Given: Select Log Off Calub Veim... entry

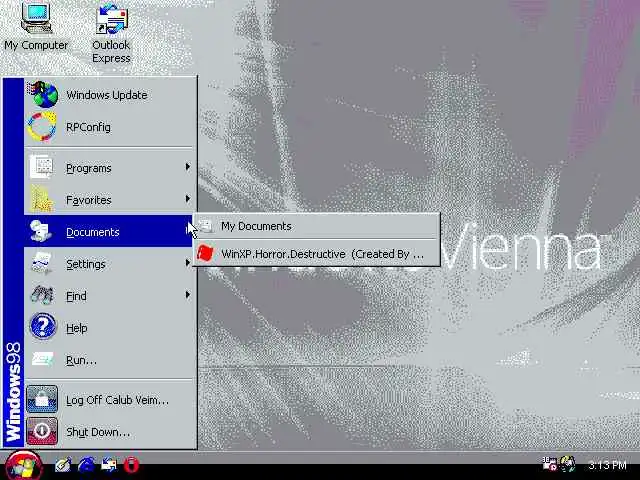Looking at the screenshot, I should pyautogui.click(x=109, y=400).
